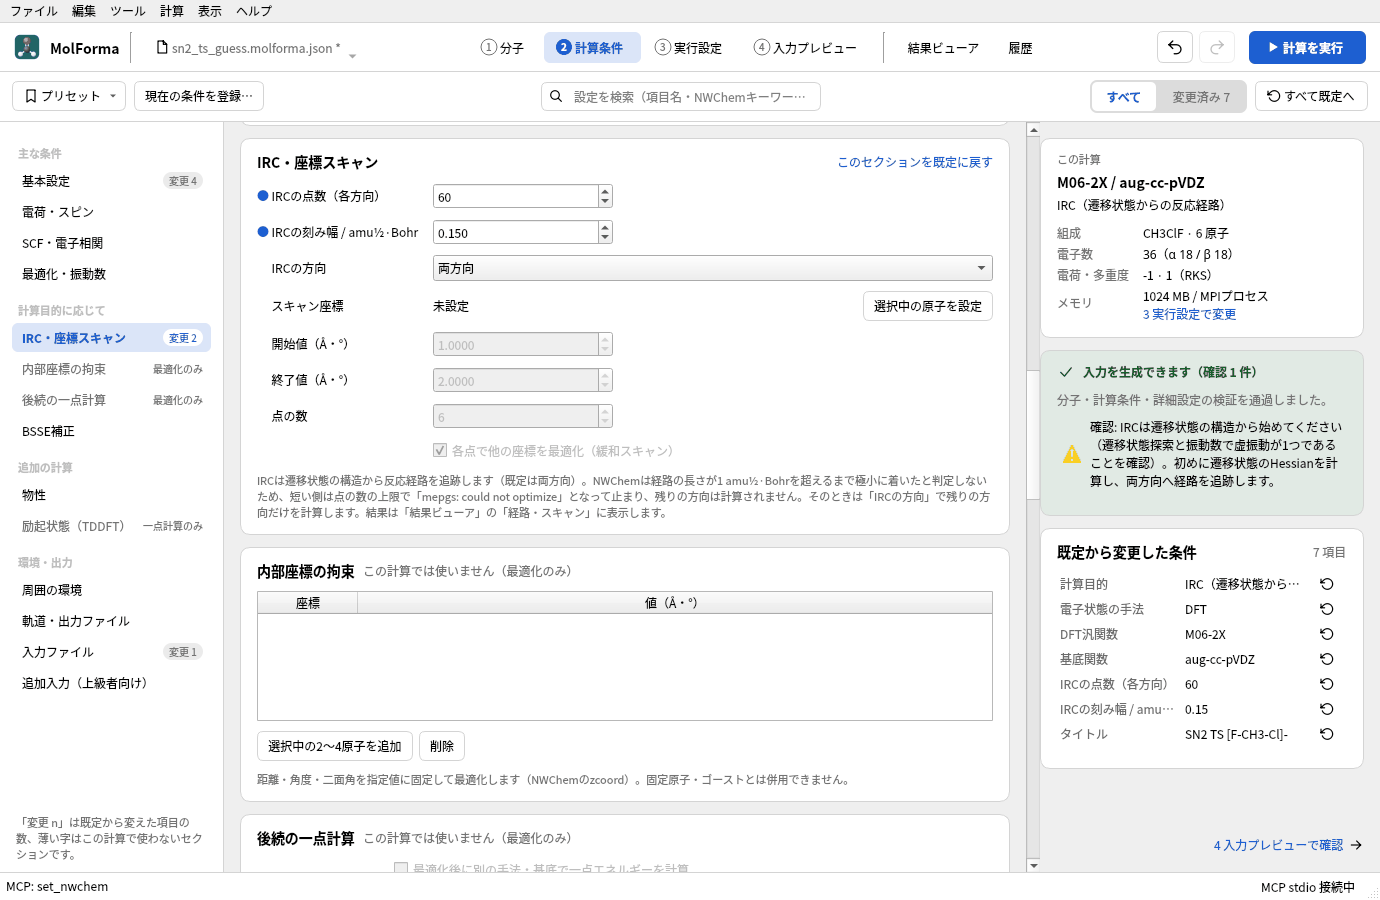Select 電荷・スピン in the sidebar
The image size is (1380, 900).
click(x=111, y=212)
